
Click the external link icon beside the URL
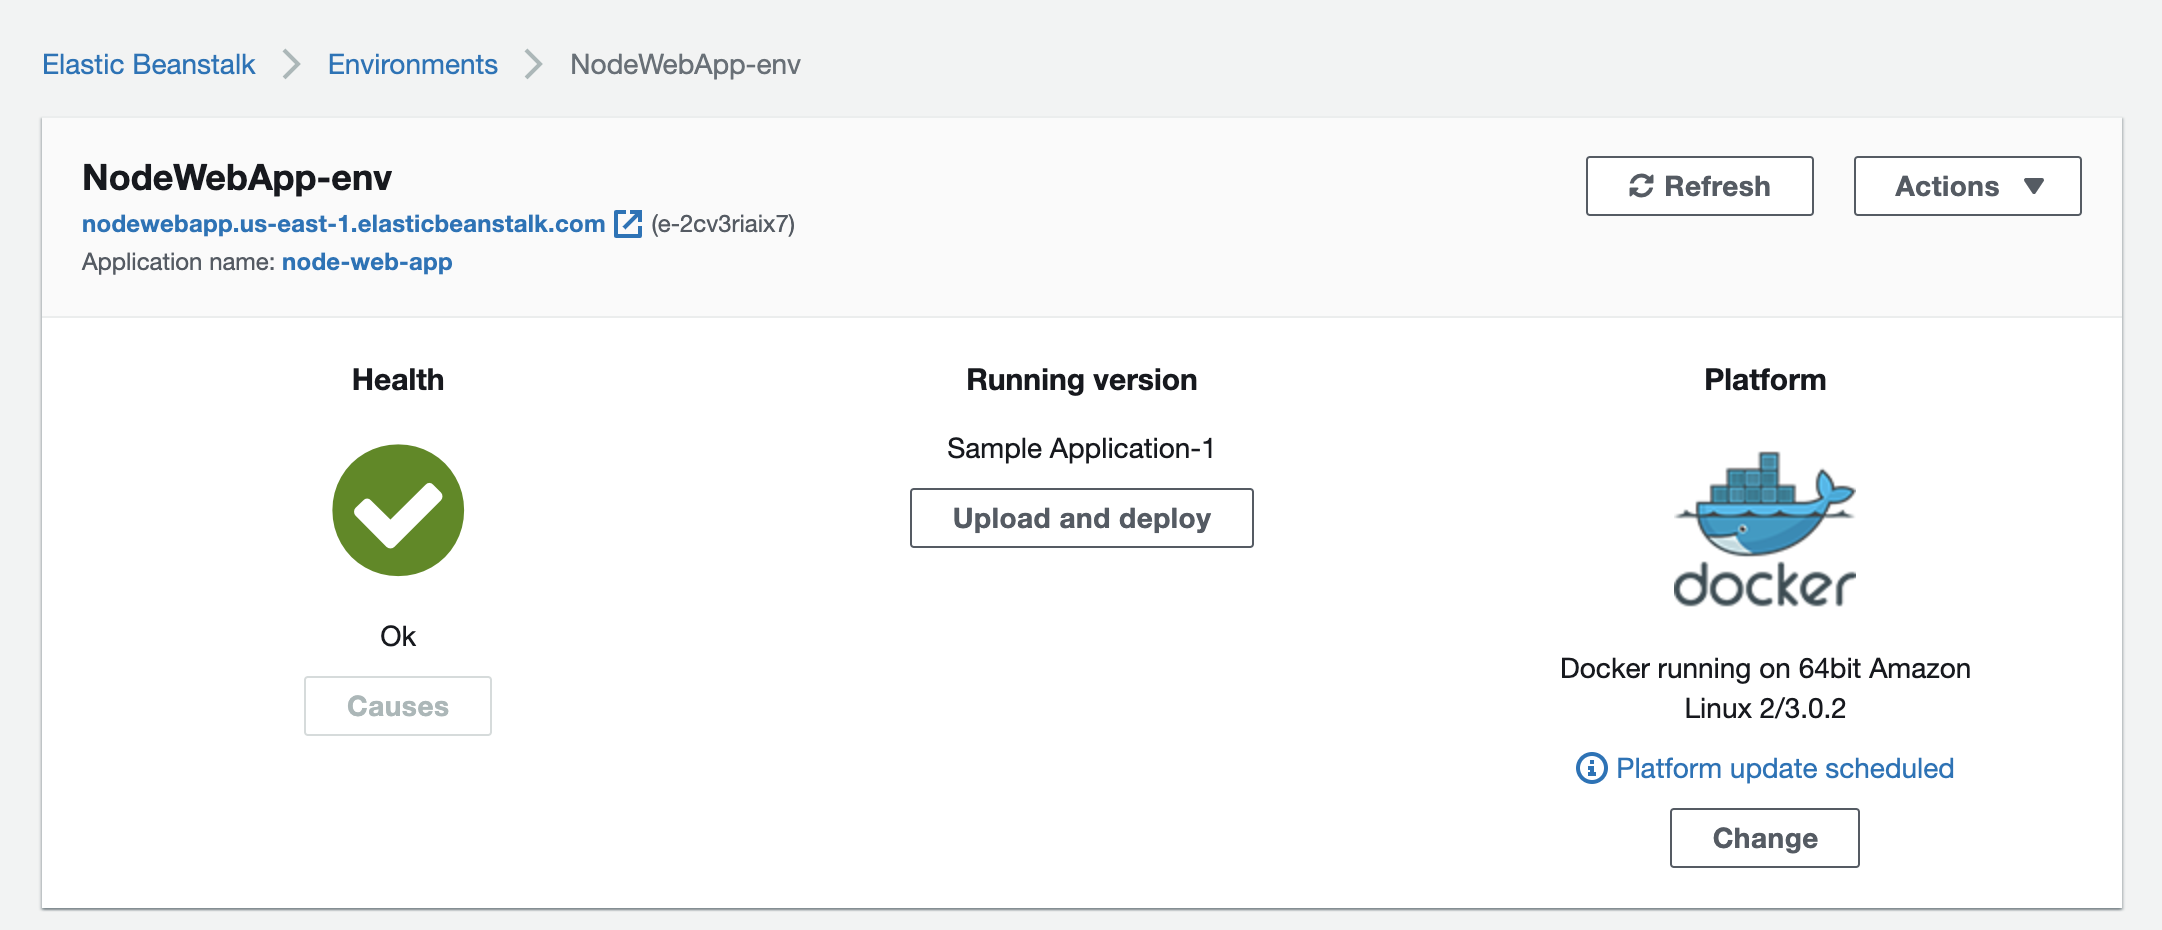[x=627, y=223]
